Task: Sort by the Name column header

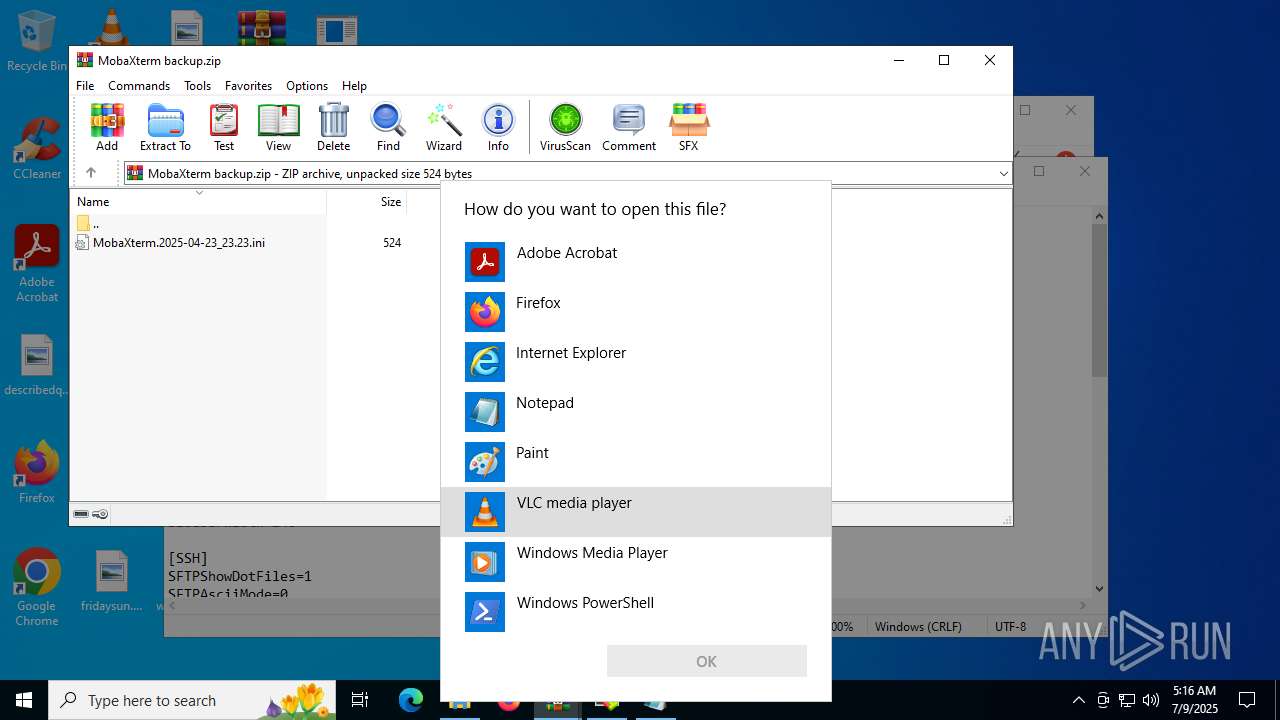Action: [x=198, y=201]
